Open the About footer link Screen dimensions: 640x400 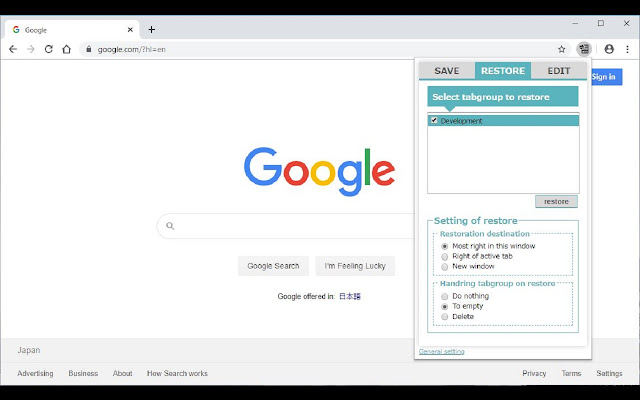(x=122, y=373)
